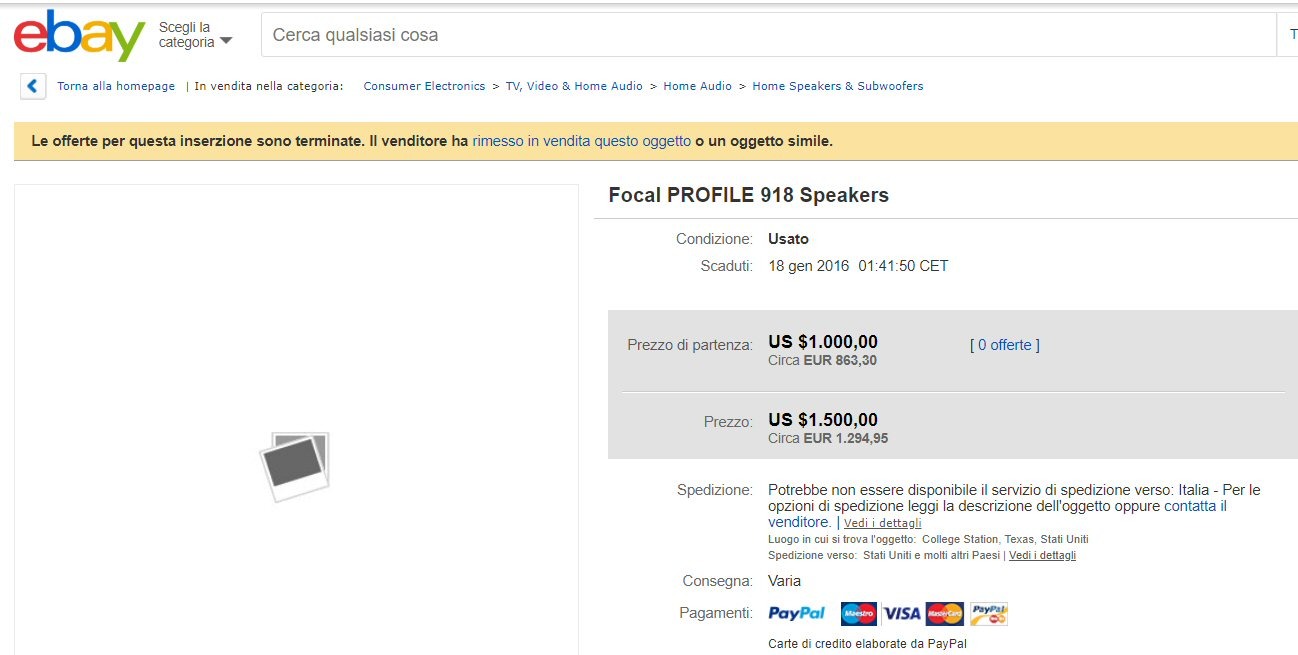1298x655 pixels.
Task: Click the PayPal credit badge icon
Action: coord(988,613)
